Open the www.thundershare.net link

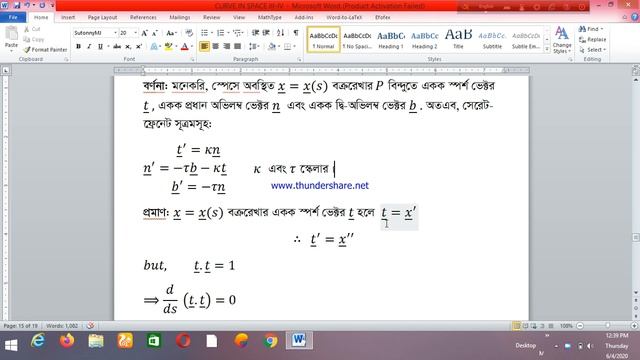coord(320,186)
